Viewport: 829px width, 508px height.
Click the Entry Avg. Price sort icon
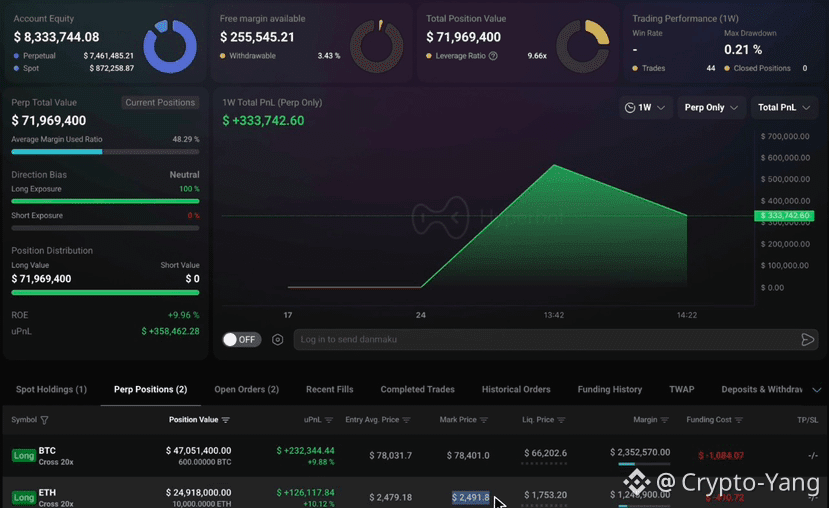coord(406,420)
